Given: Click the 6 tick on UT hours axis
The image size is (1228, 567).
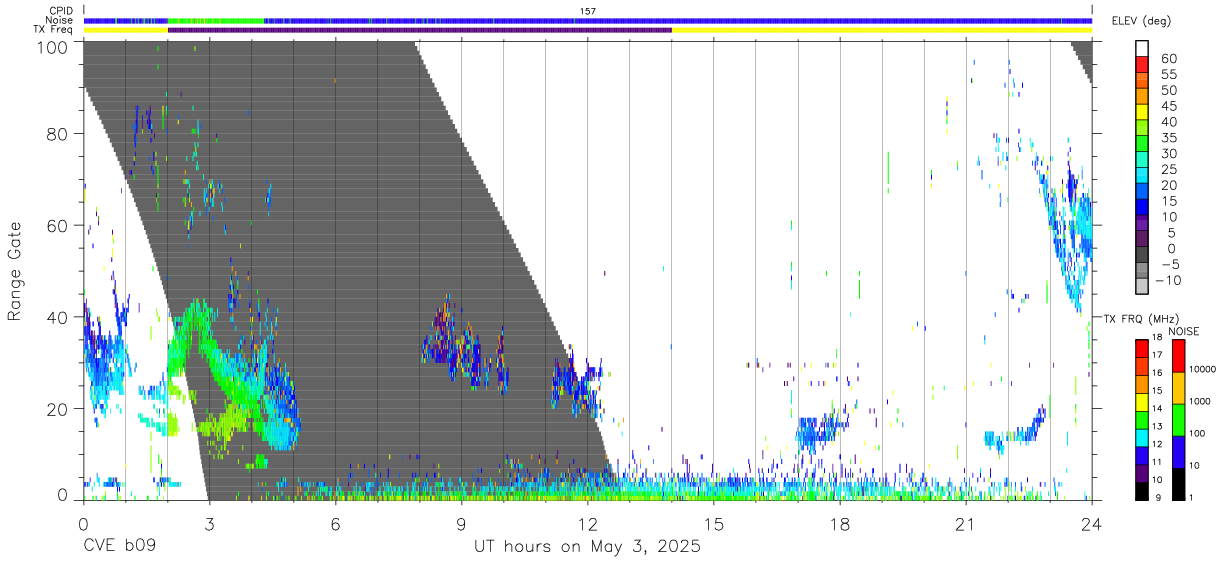Looking at the screenshot, I should coord(335,524).
